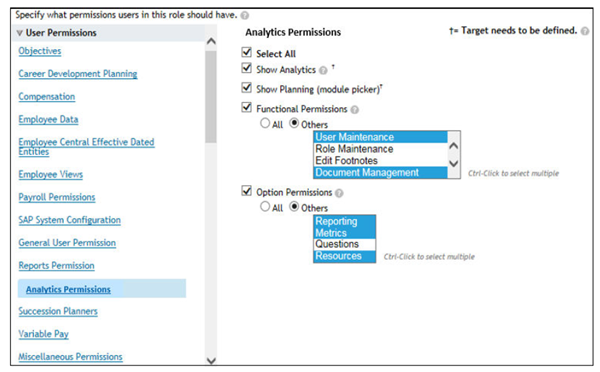
Task: Uncheck the Select All checkbox
Action: [247, 52]
